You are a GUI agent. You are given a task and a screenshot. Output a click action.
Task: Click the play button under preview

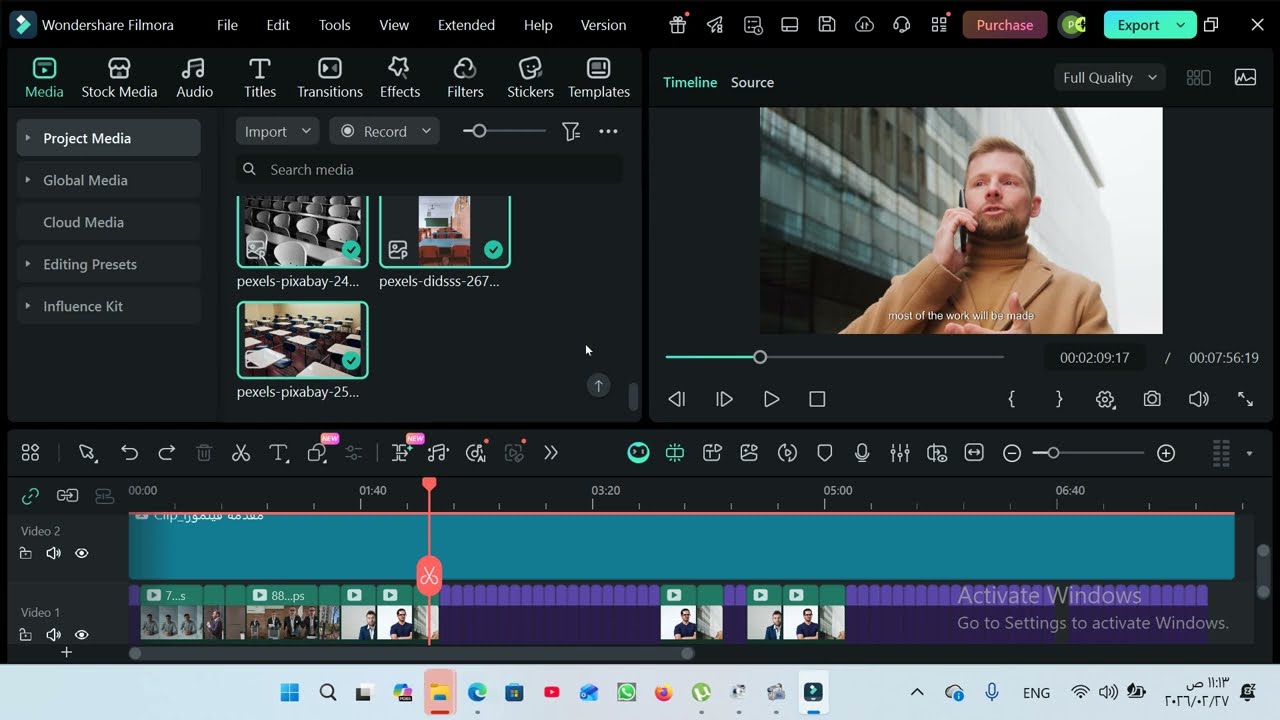[x=771, y=399]
